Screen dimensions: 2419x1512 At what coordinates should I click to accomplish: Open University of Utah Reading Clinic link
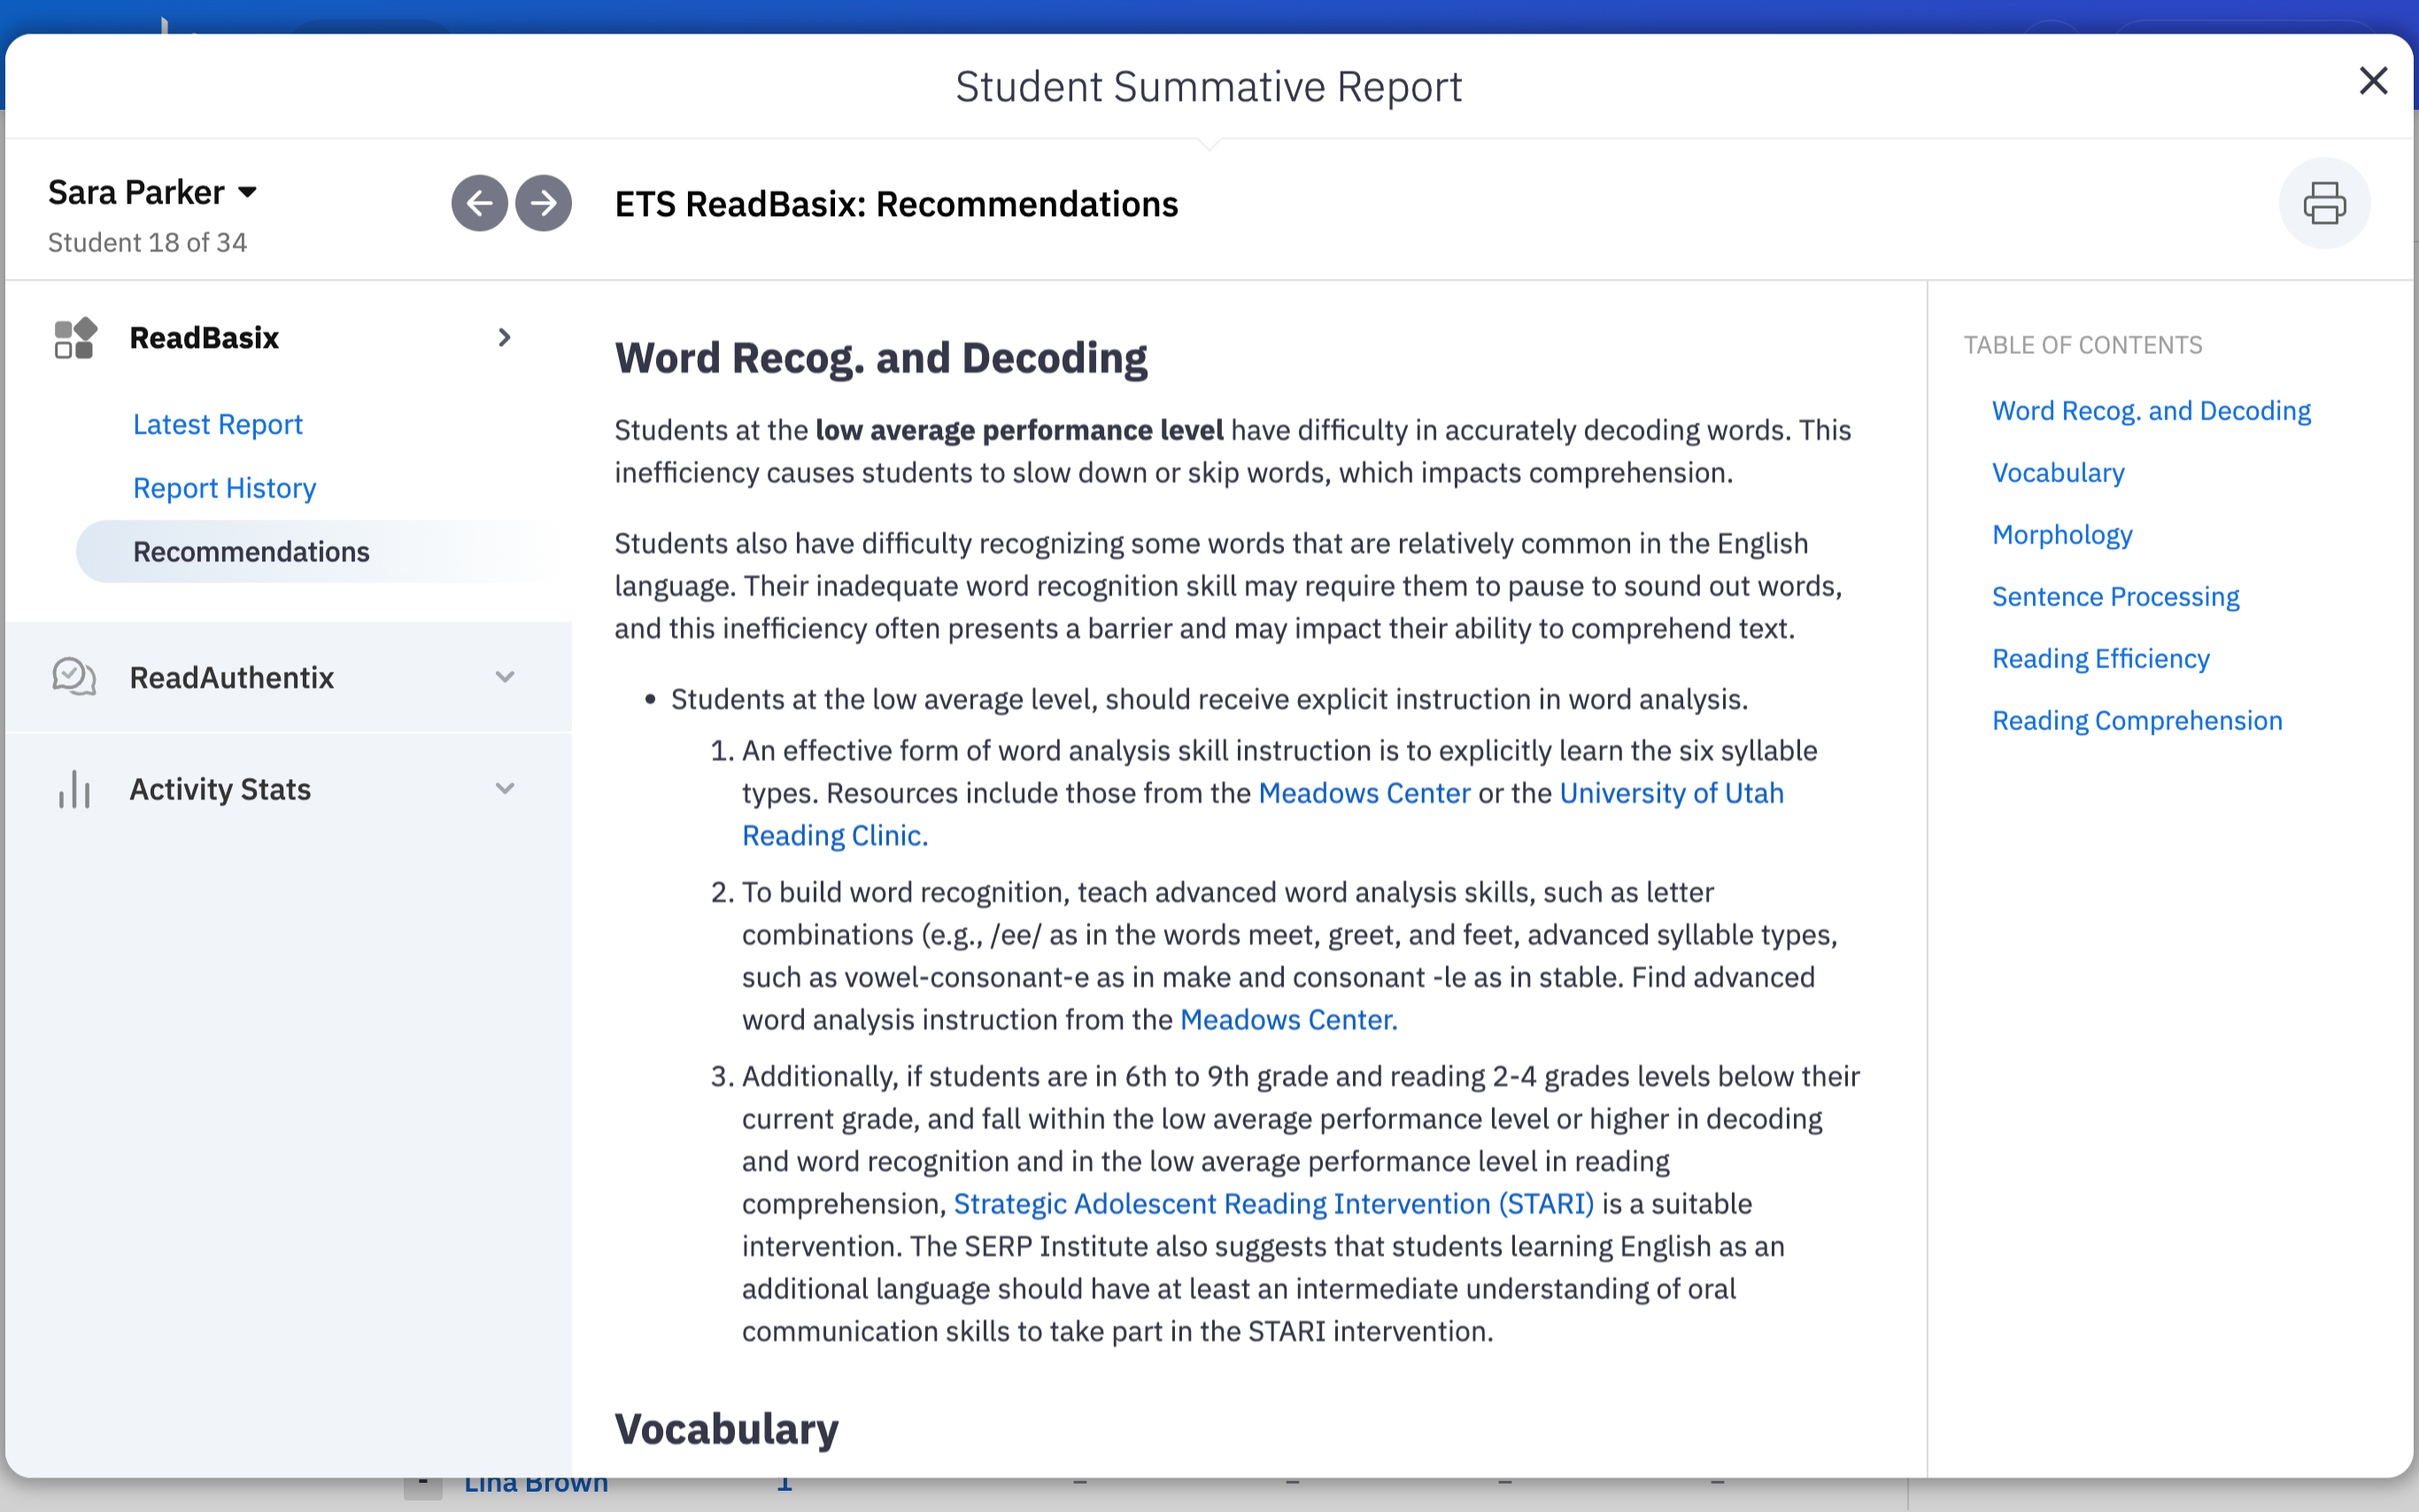1671,793
